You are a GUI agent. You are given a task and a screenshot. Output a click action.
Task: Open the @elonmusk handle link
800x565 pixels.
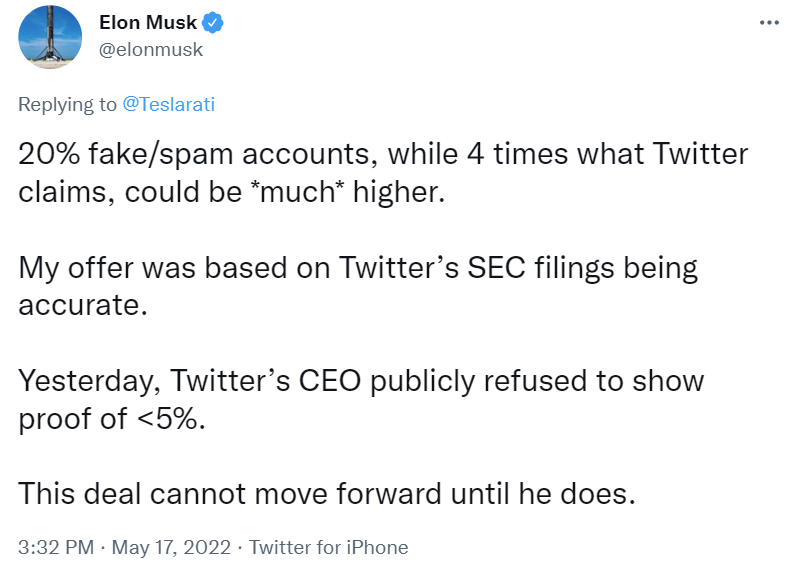151,50
